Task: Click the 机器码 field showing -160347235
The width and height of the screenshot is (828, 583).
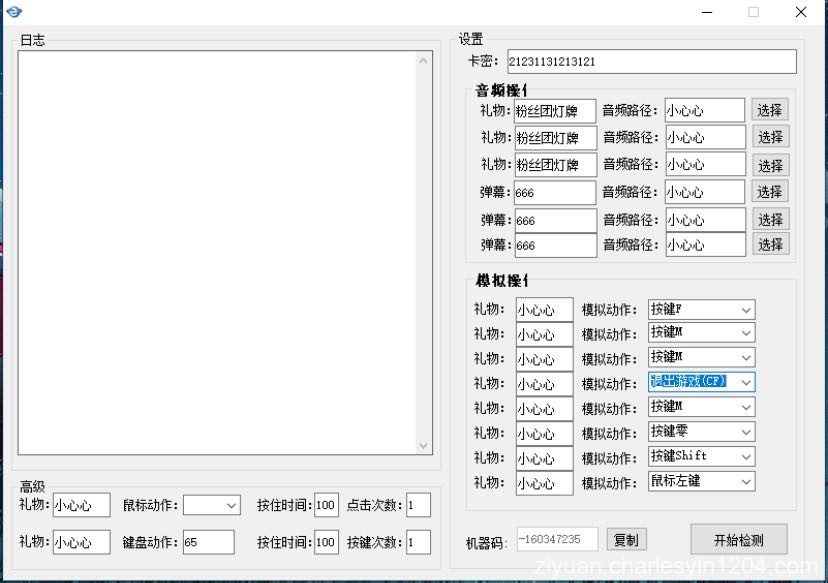Action: click(556, 538)
